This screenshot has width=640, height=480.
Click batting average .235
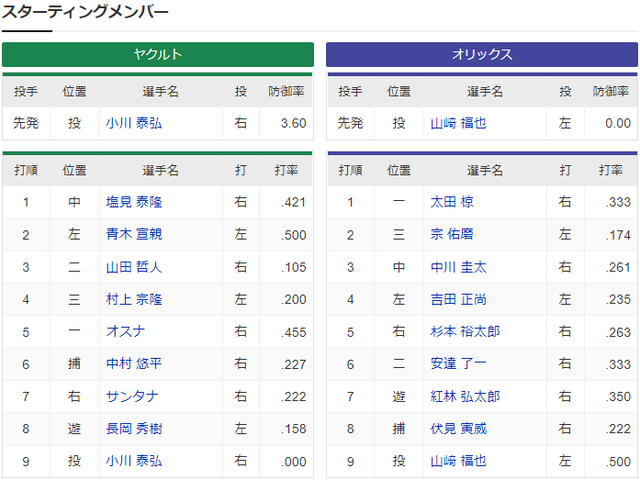click(618, 300)
